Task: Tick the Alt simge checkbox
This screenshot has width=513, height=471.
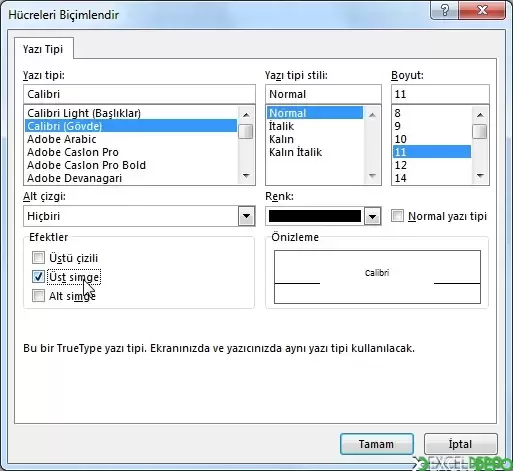Action: tap(38, 296)
